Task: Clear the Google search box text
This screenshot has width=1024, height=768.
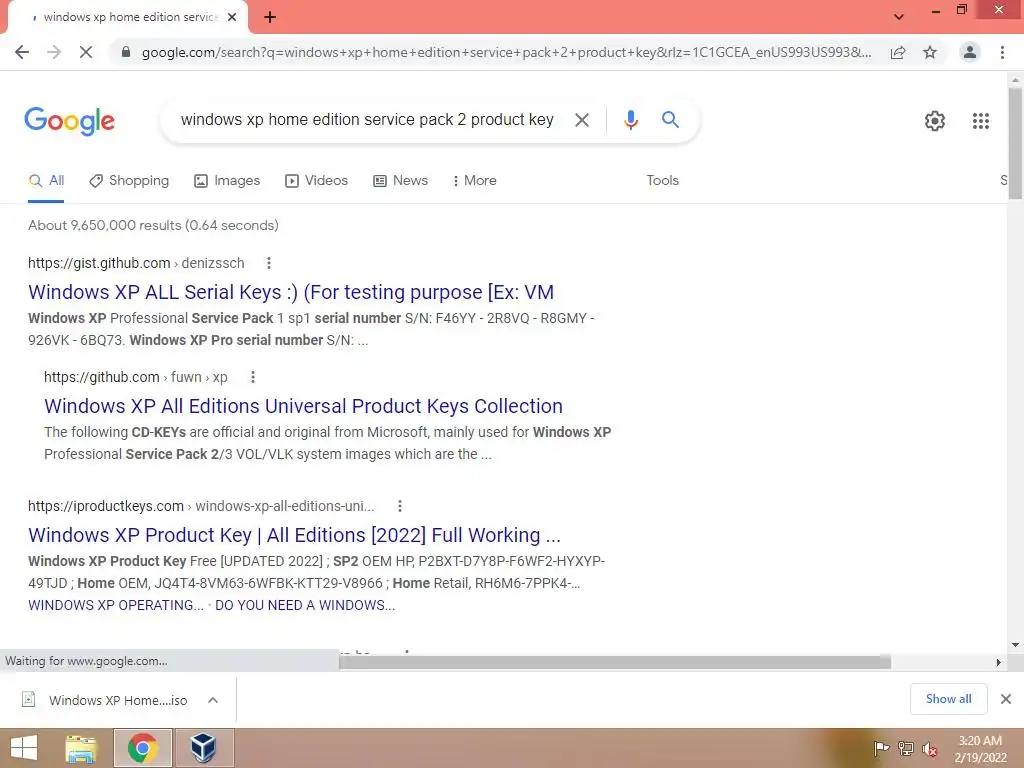Action: tap(581, 120)
